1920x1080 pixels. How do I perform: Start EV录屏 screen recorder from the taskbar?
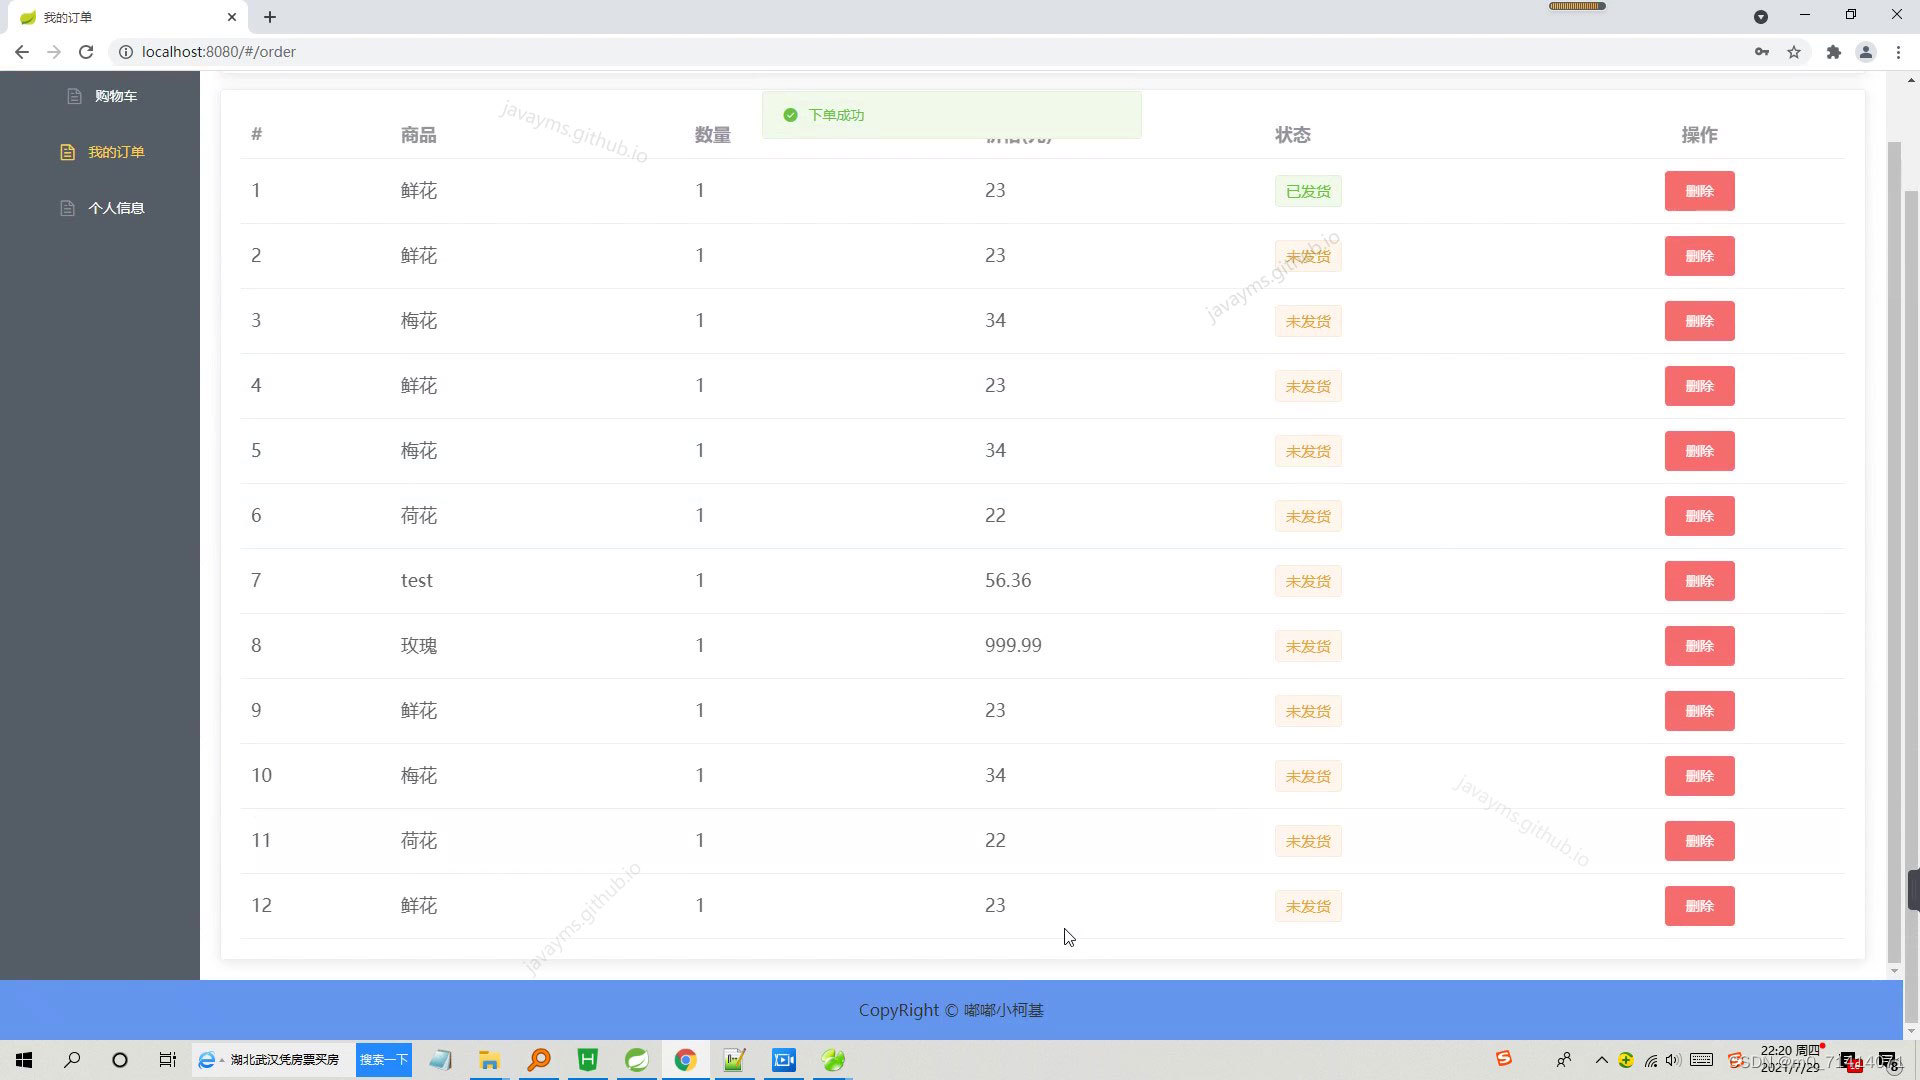click(x=783, y=1060)
